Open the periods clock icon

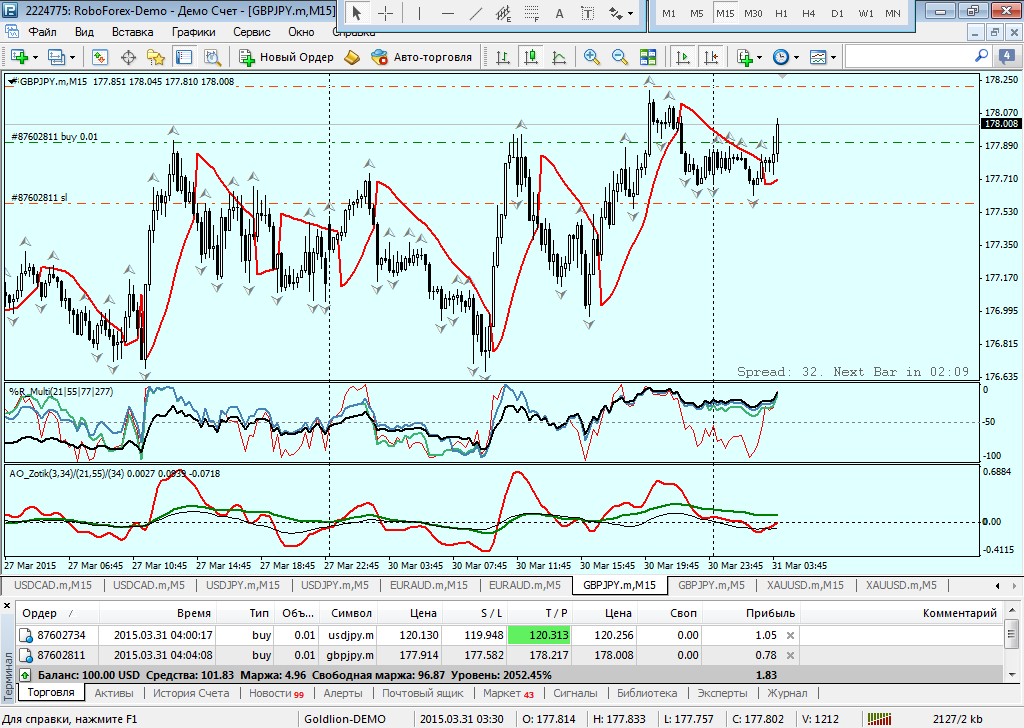(781, 57)
